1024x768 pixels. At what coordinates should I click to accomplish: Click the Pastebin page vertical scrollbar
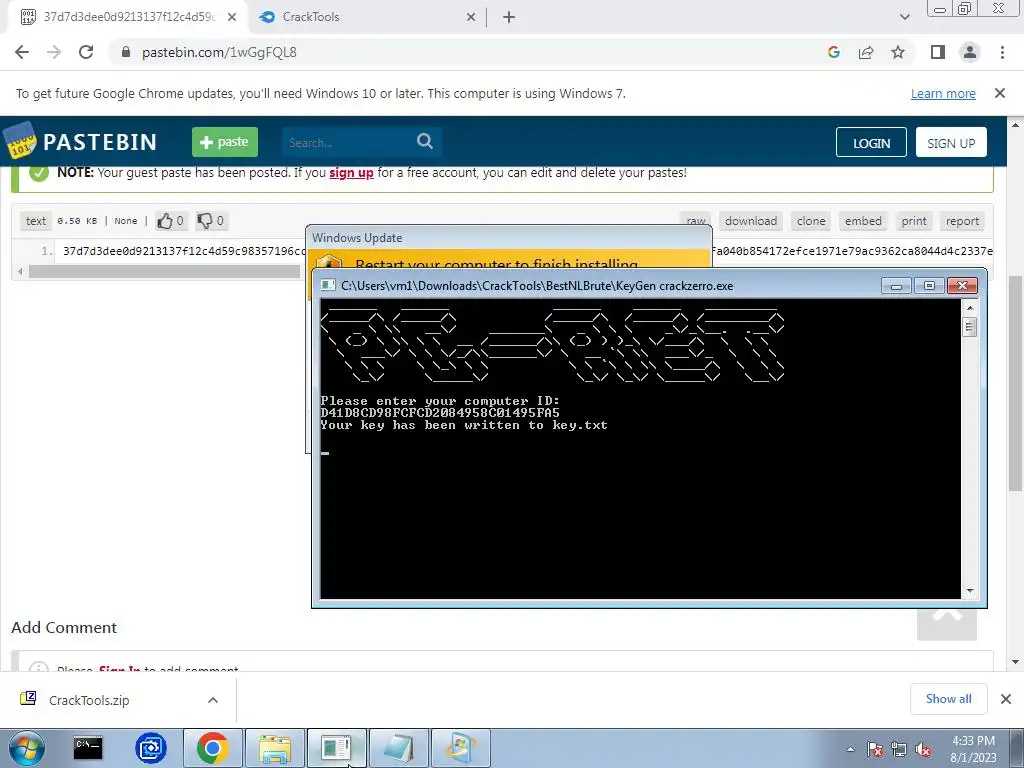pyautogui.click(x=1015, y=382)
